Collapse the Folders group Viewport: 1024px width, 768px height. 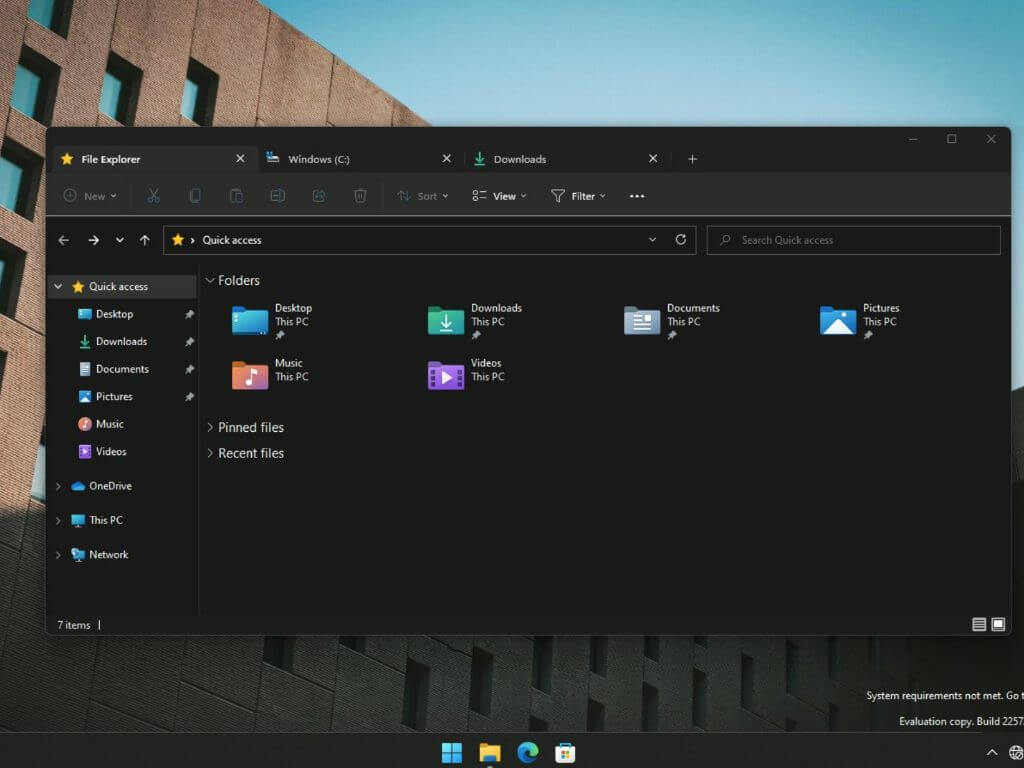tap(210, 280)
